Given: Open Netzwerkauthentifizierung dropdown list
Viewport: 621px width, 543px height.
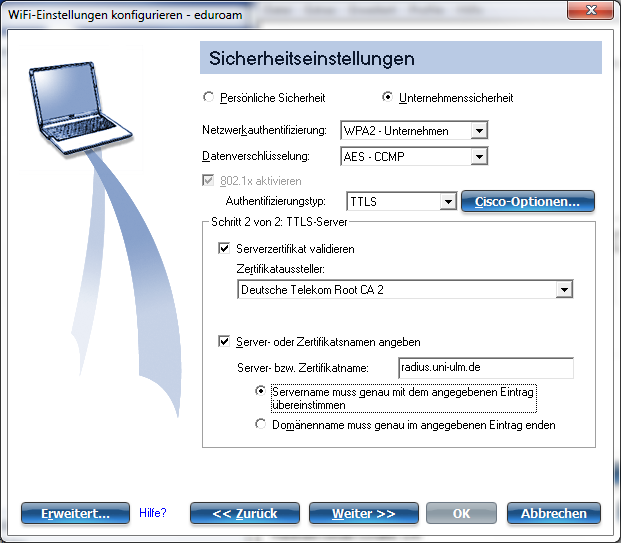Looking at the screenshot, I should point(479,131).
